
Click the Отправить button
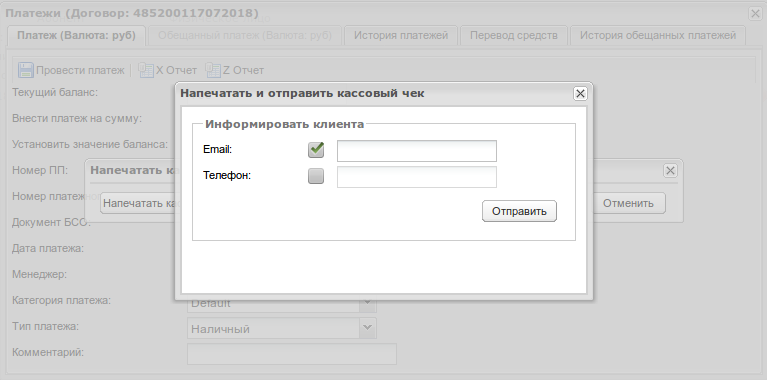click(x=519, y=211)
